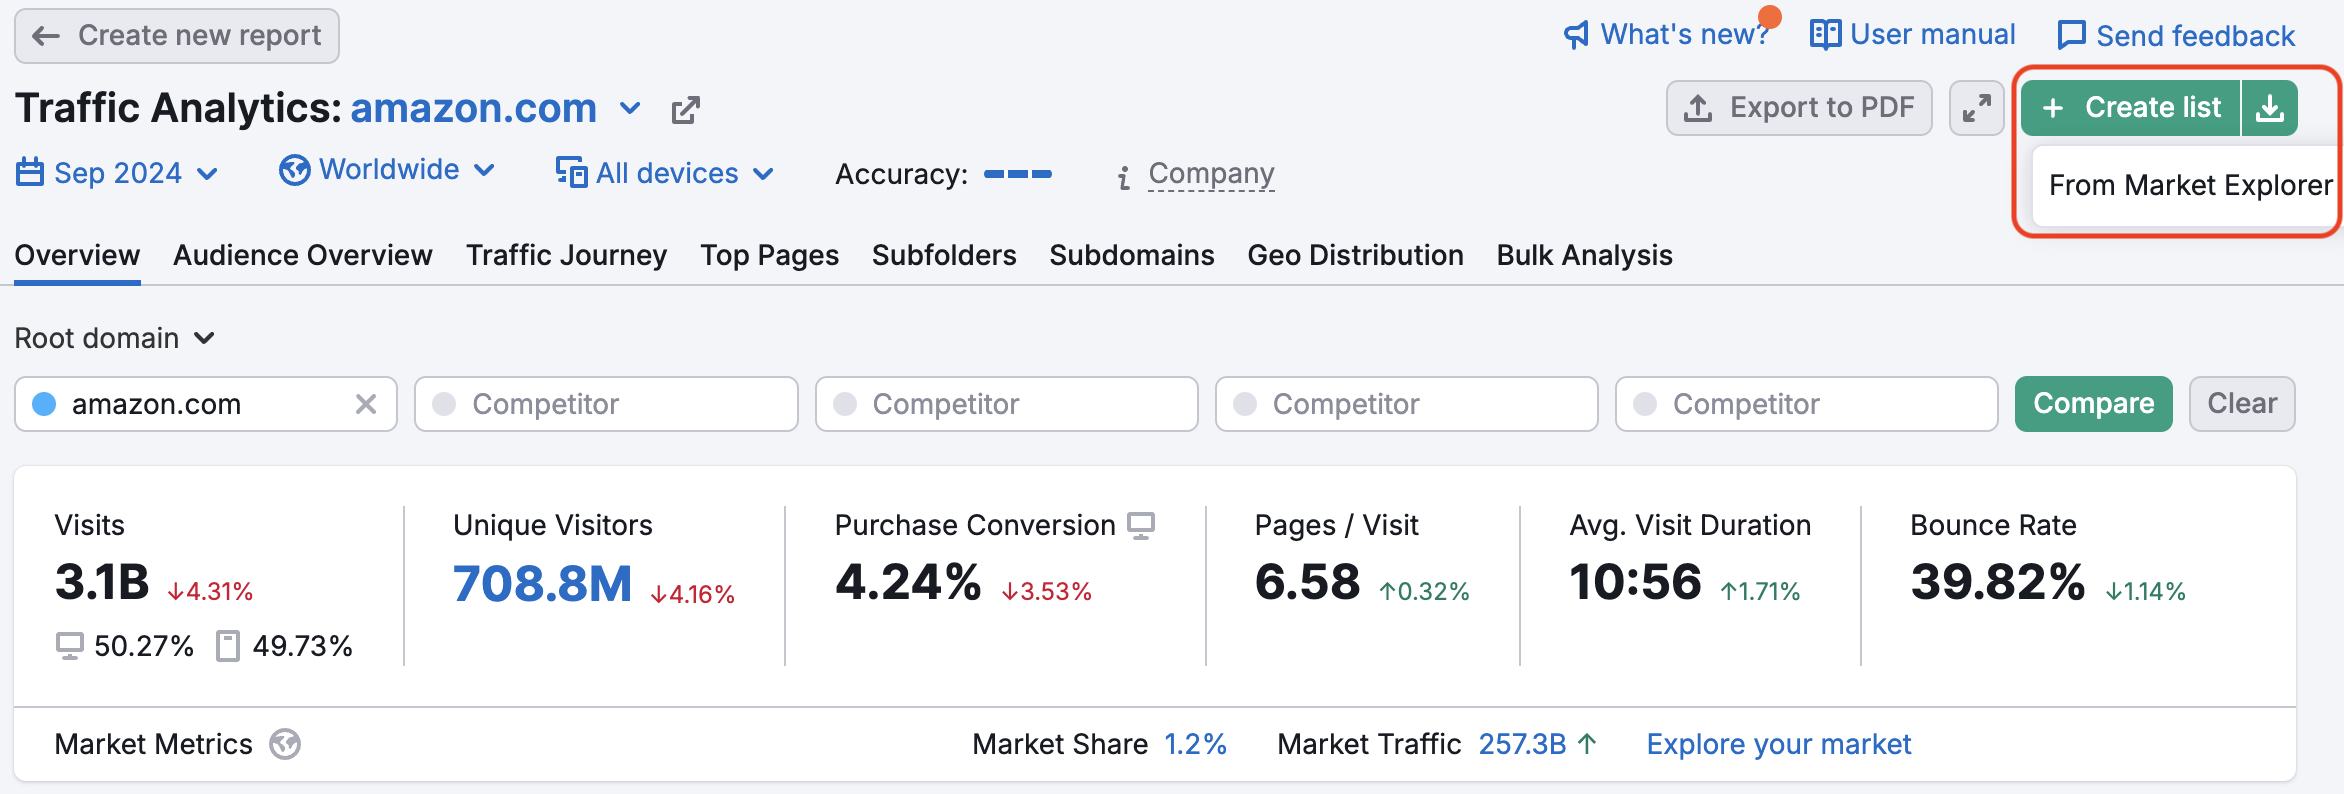2344x794 pixels.
Task: Go to the Subfolders tab
Action: pyautogui.click(x=944, y=256)
